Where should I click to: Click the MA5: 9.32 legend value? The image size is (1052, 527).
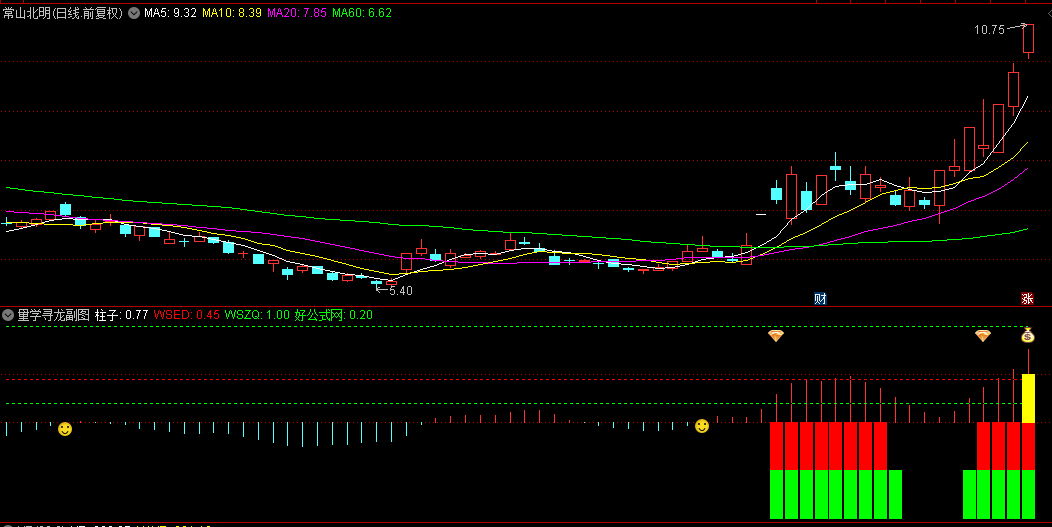click(170, 13)
